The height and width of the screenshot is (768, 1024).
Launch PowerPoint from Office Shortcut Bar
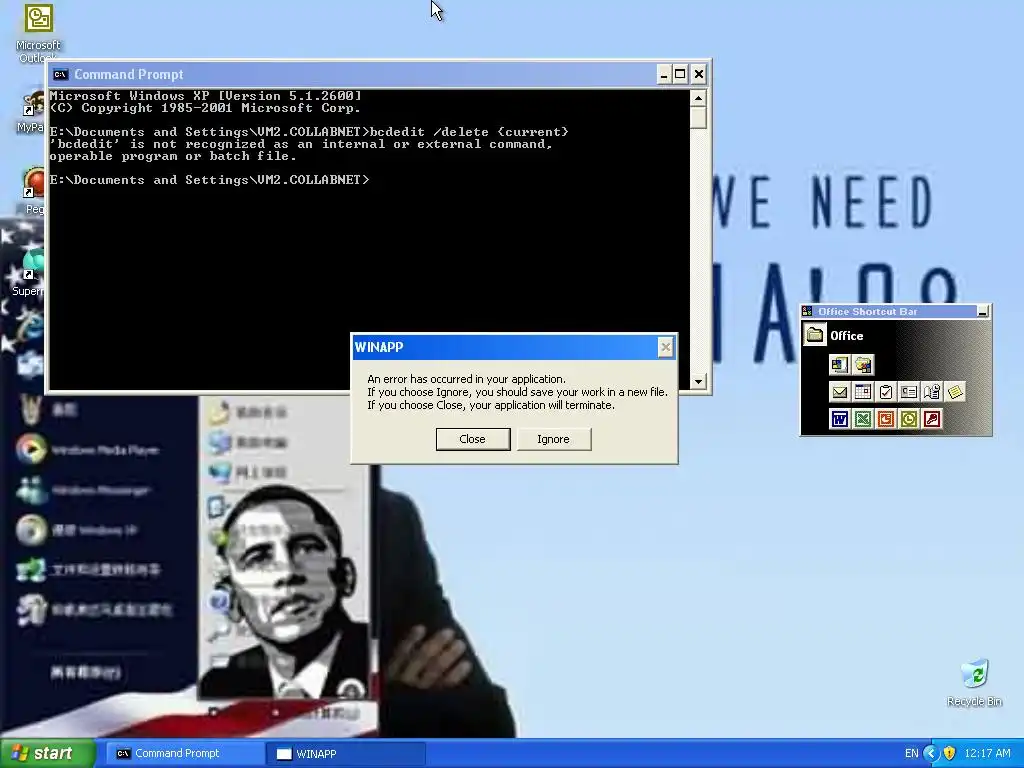pos(886,419)
